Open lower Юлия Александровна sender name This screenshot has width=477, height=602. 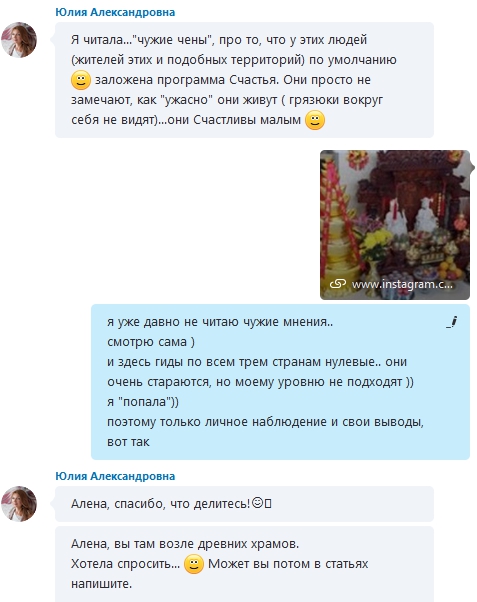coord(115,476)
